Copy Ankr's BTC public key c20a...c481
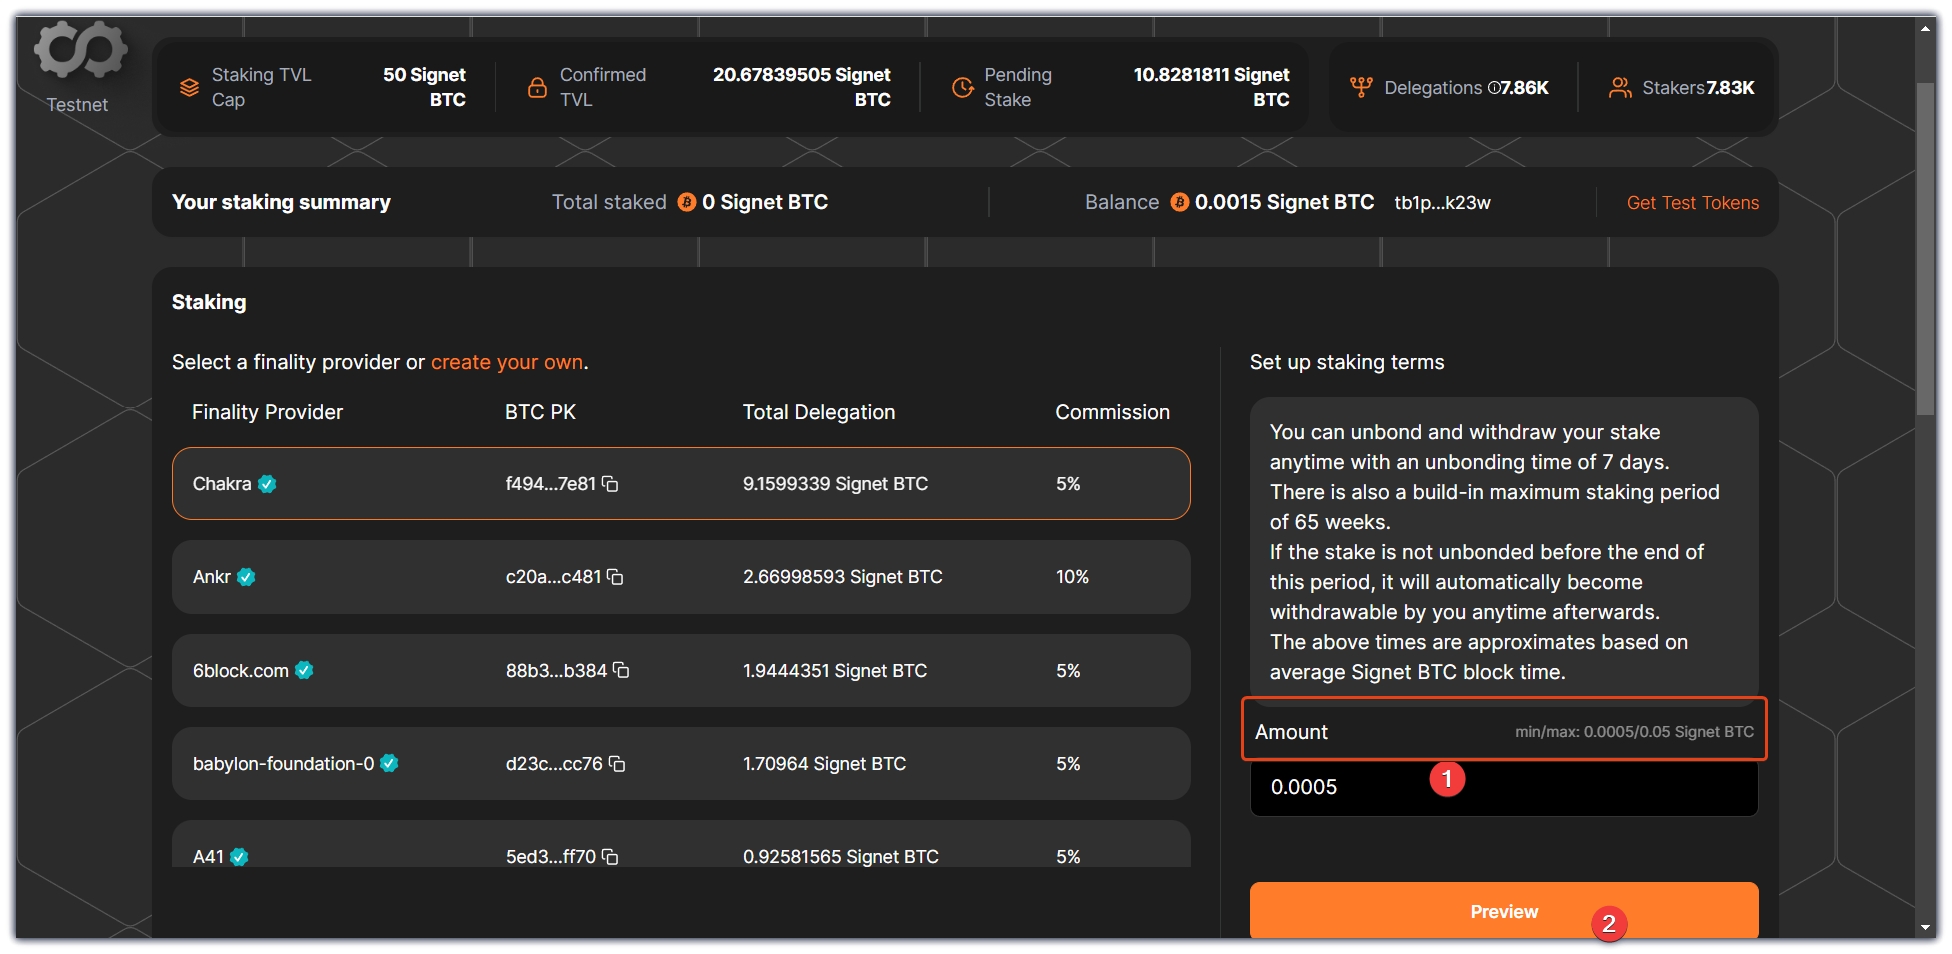This screenshot has width=1952, height=954. click(615, 577)
